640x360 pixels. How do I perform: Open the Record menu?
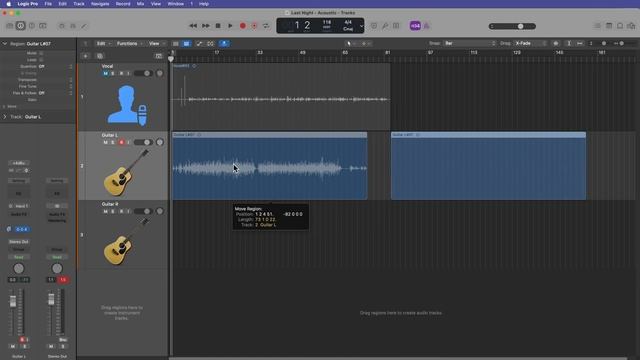click(x=123, y=4)
